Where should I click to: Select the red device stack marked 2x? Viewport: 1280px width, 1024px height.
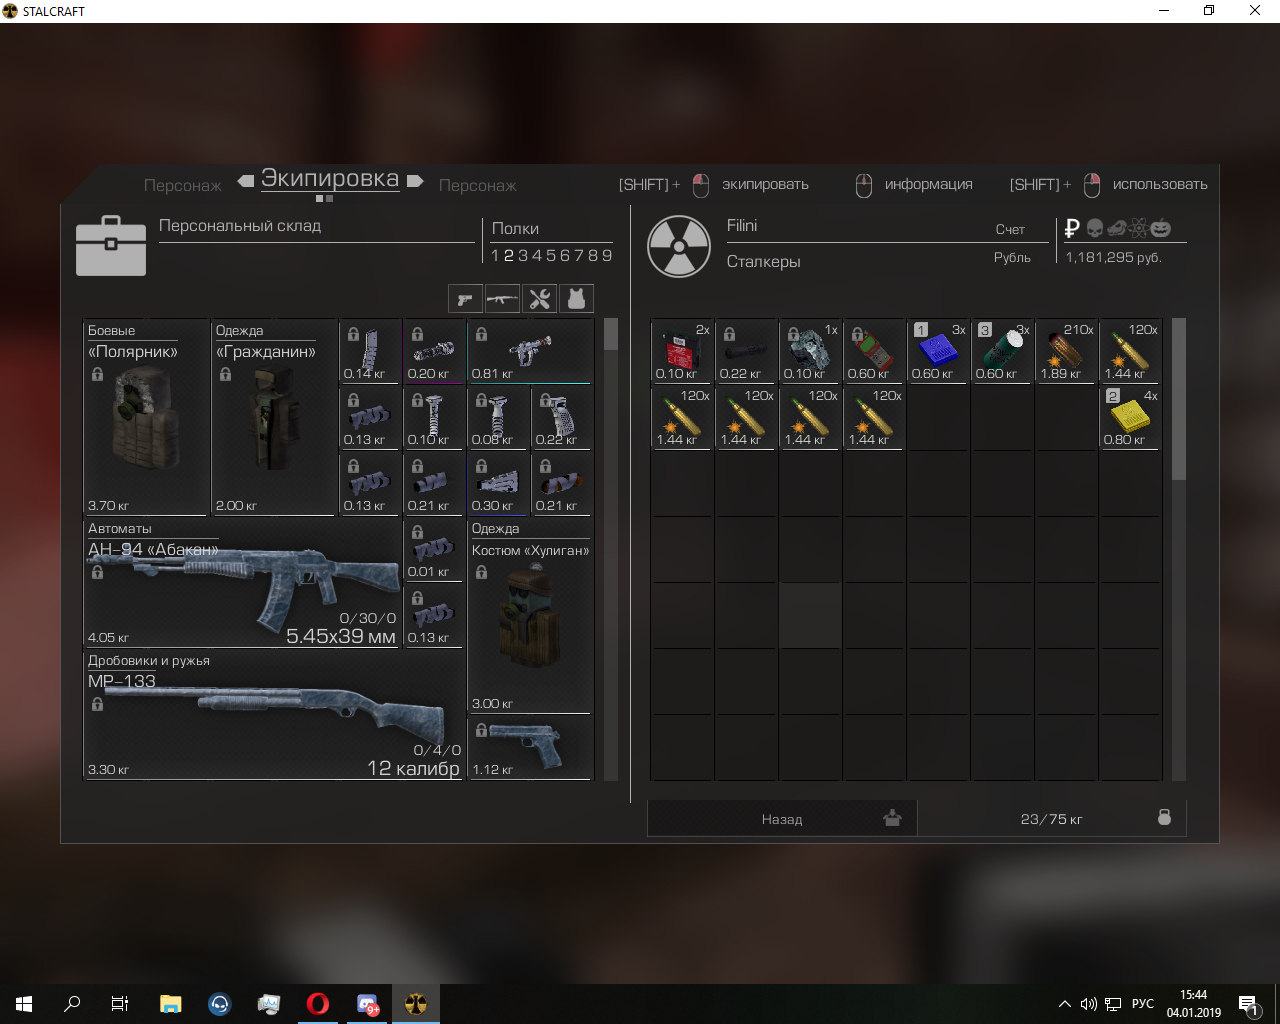(x=682, y=351)
